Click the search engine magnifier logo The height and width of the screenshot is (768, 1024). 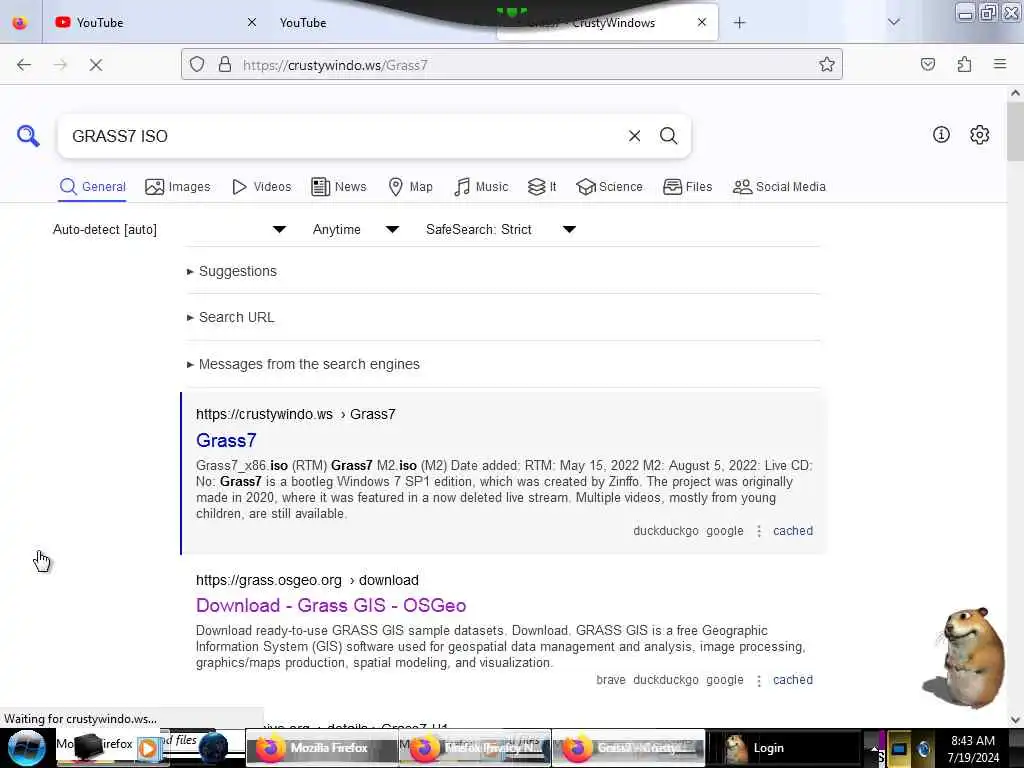click(28, 135)
